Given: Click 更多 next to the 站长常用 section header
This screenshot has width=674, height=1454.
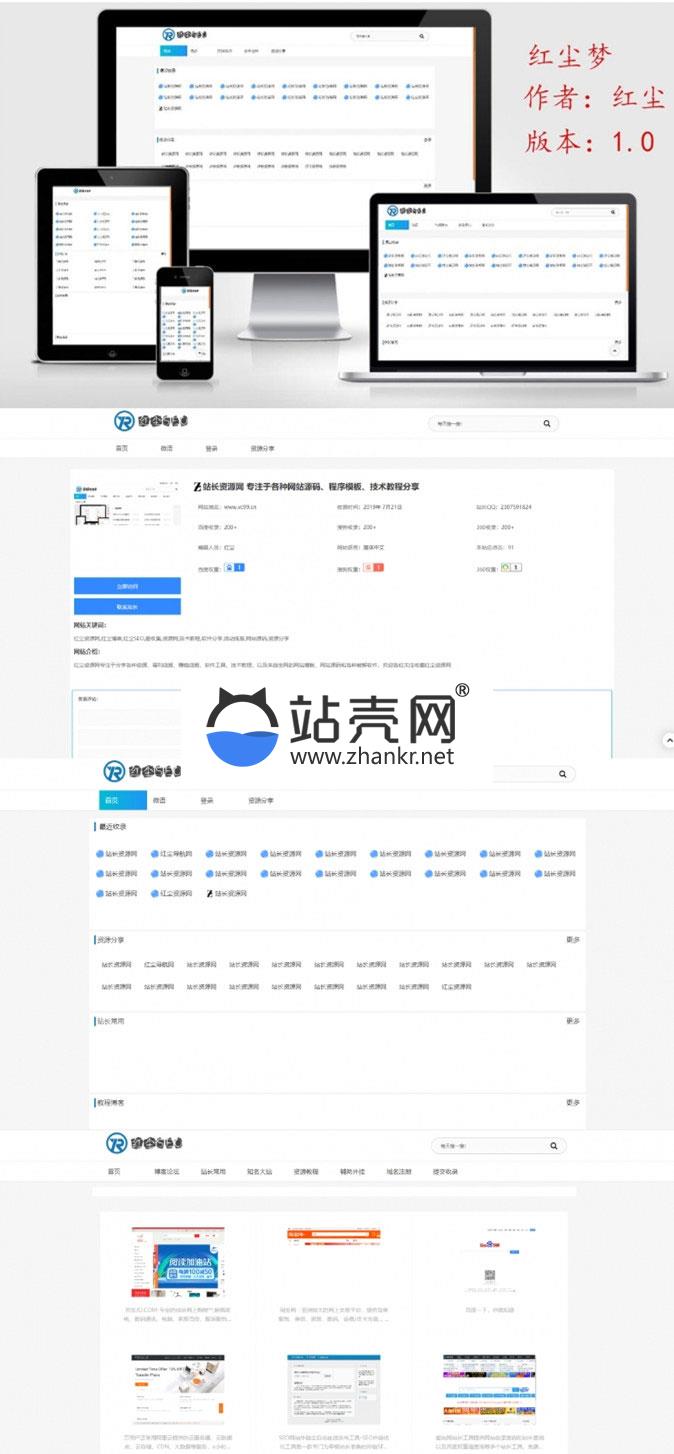Looking at the screenshot, I should click(x=573, y=1021).
